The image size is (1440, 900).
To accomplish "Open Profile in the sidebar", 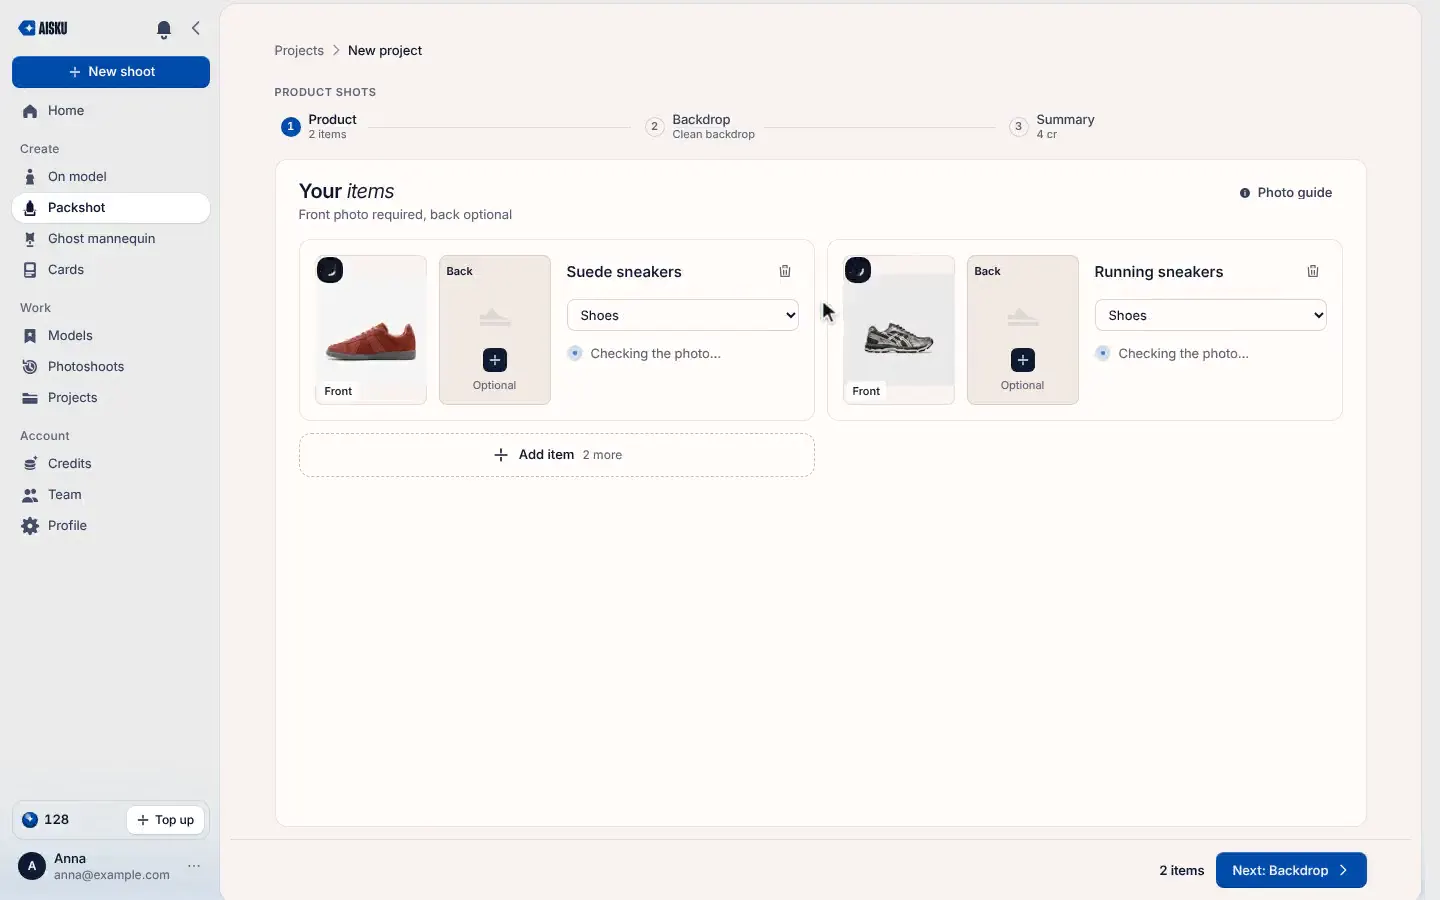I will pos(111,526).
